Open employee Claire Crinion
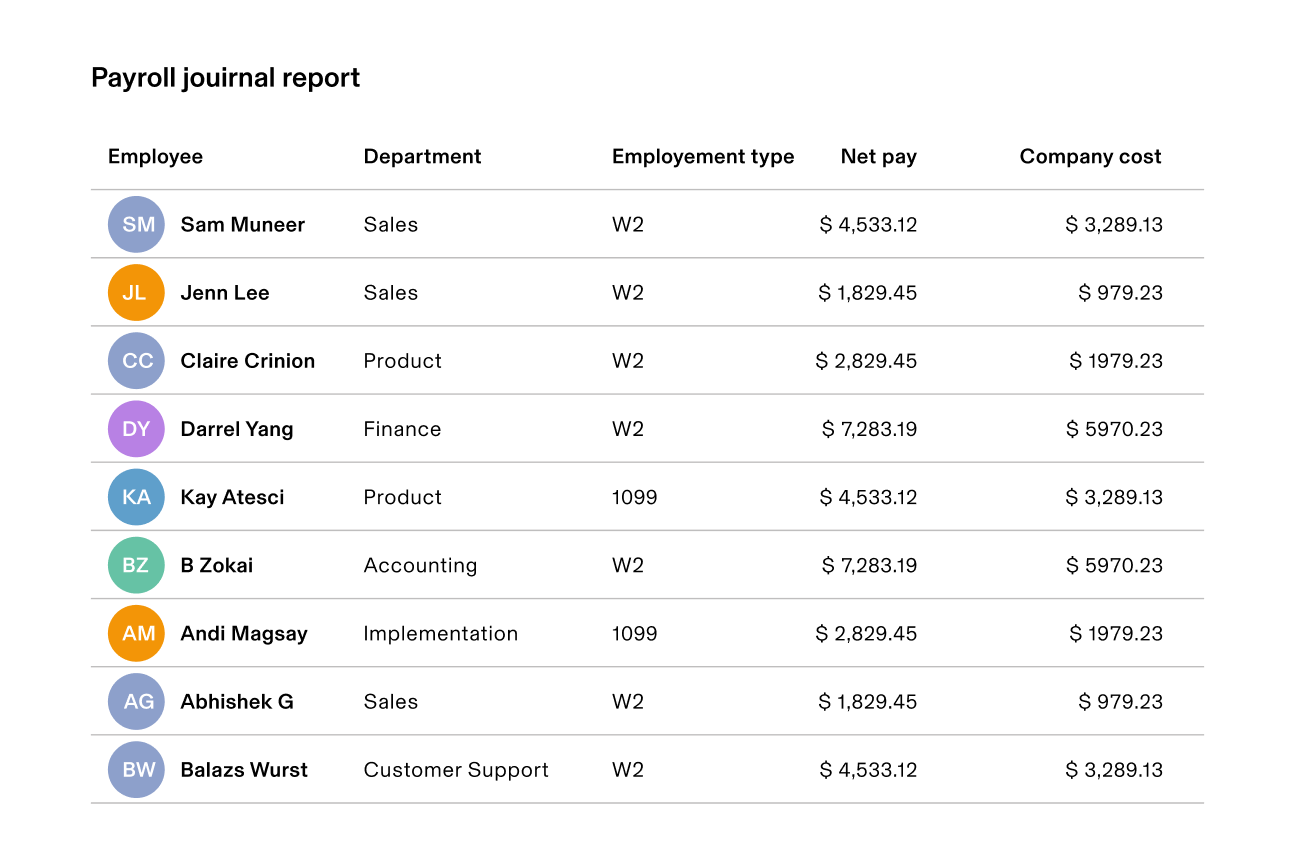 click(247, 360)
